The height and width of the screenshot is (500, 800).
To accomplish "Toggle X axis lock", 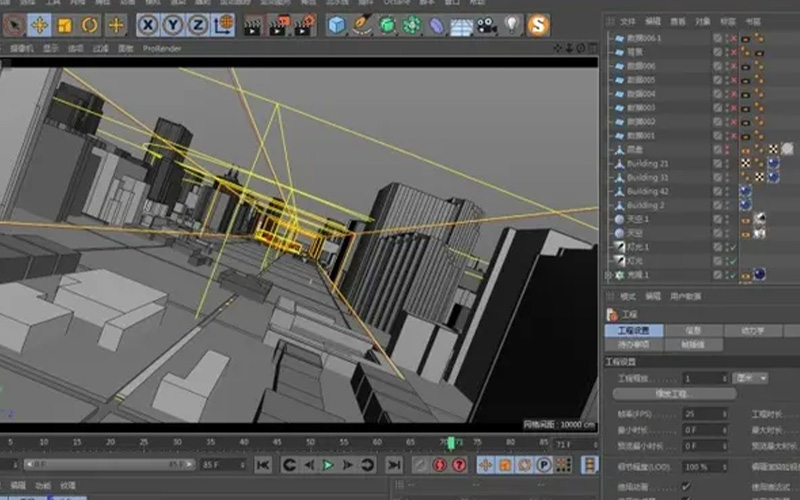I will coord(148,24).
